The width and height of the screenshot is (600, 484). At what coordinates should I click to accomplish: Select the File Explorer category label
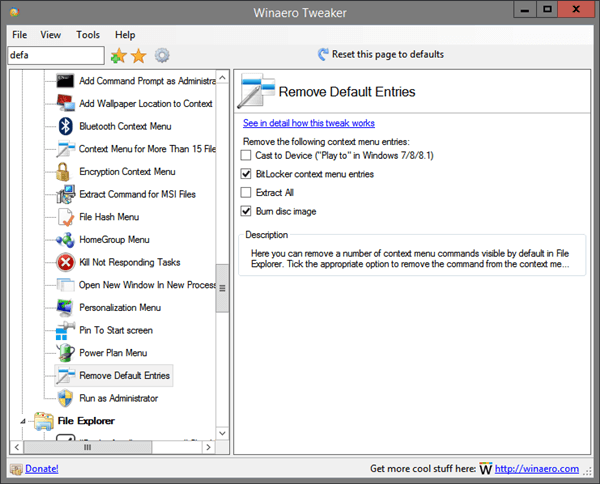coord(86,421)
